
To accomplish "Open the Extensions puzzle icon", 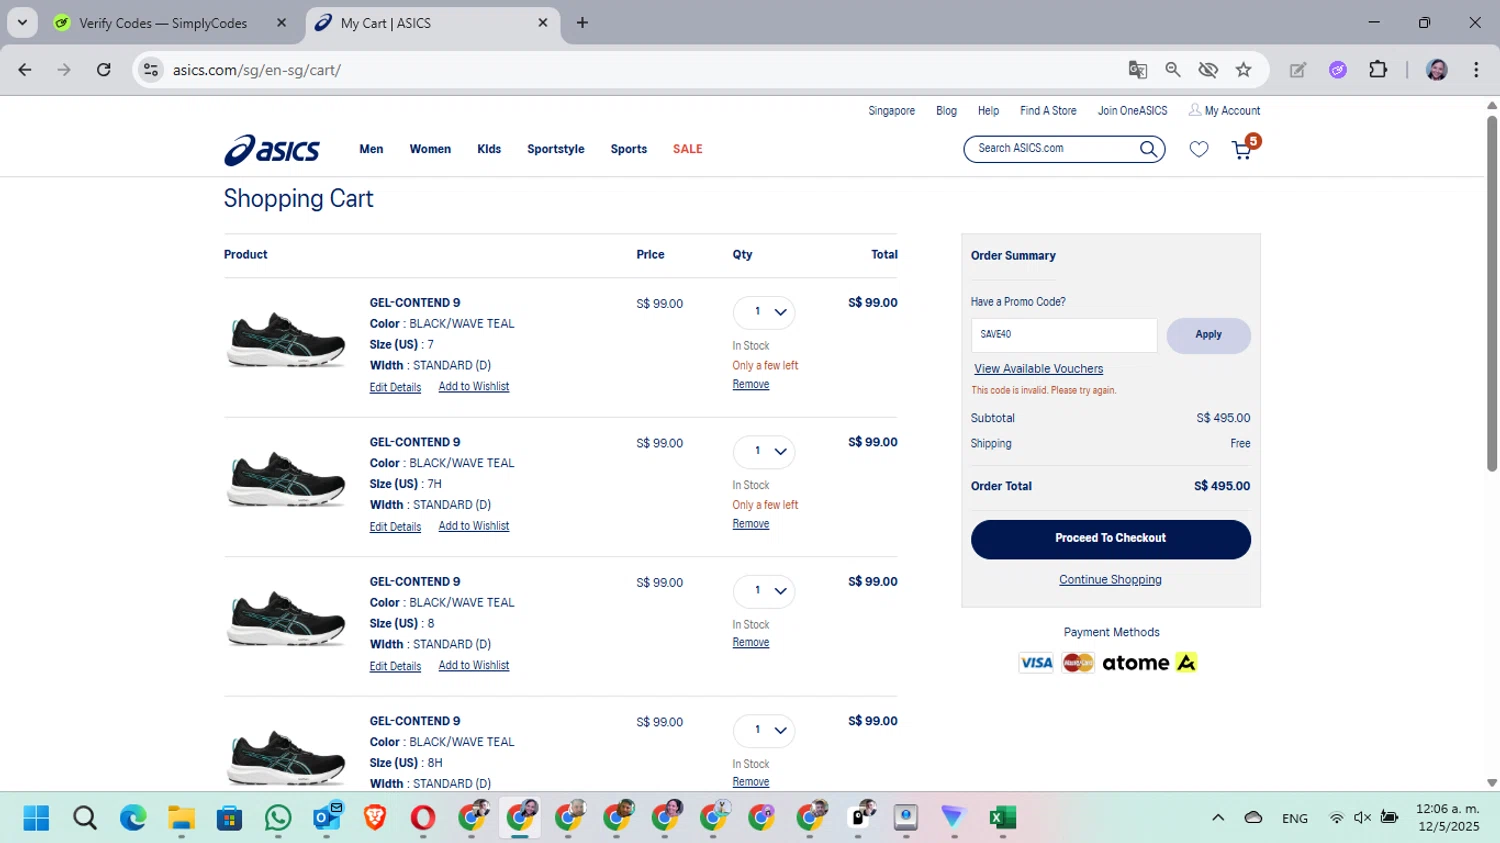I will [1378, 70].
